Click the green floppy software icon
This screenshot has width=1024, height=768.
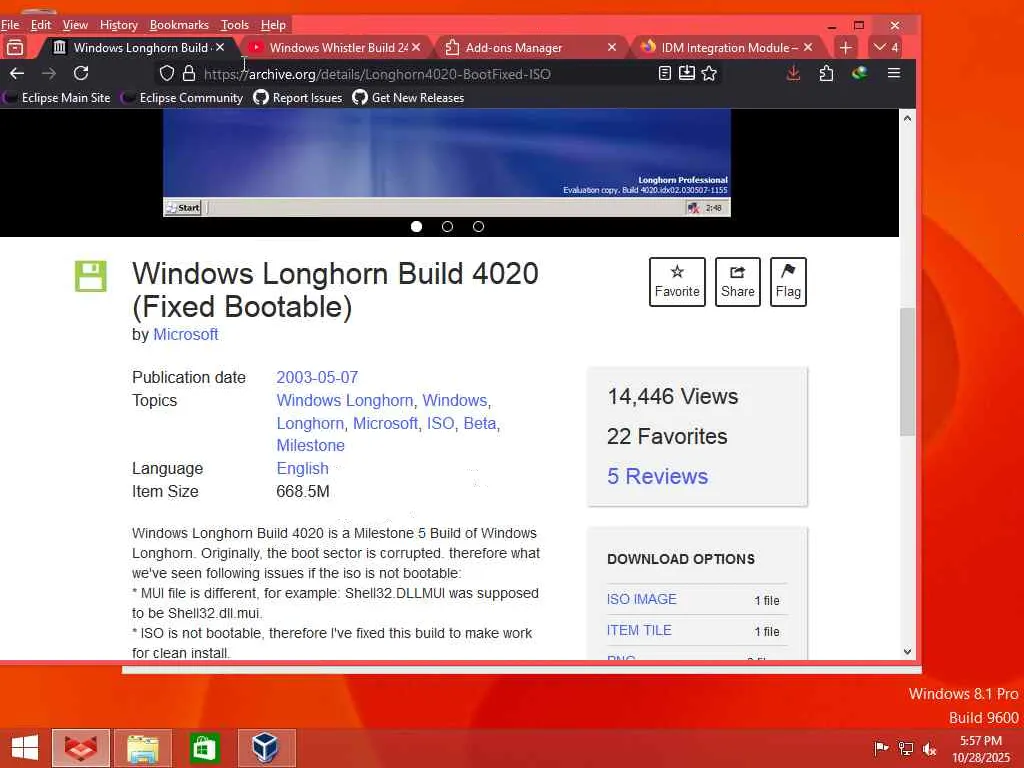91,276
